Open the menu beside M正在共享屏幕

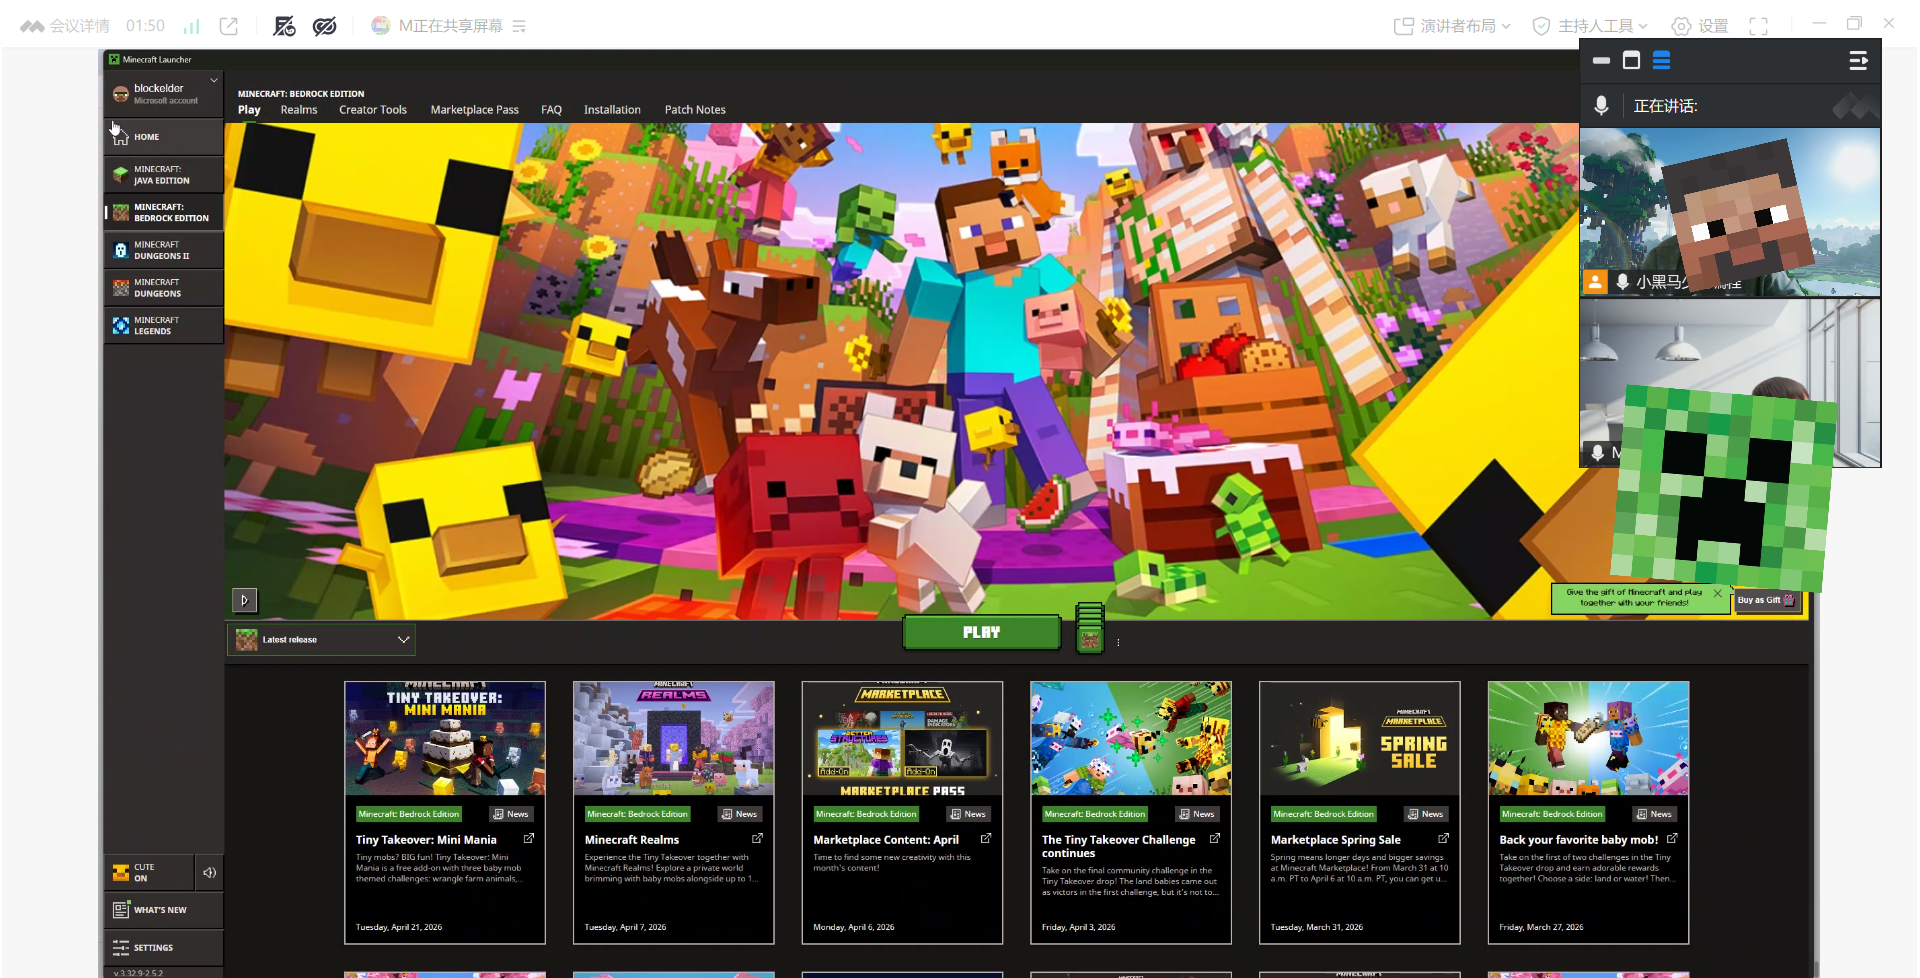click(519, 26)
